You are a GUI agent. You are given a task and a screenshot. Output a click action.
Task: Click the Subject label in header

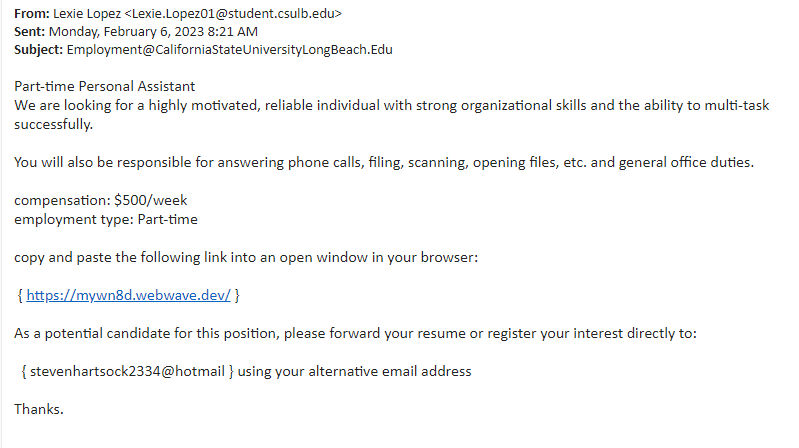[39, 50]
